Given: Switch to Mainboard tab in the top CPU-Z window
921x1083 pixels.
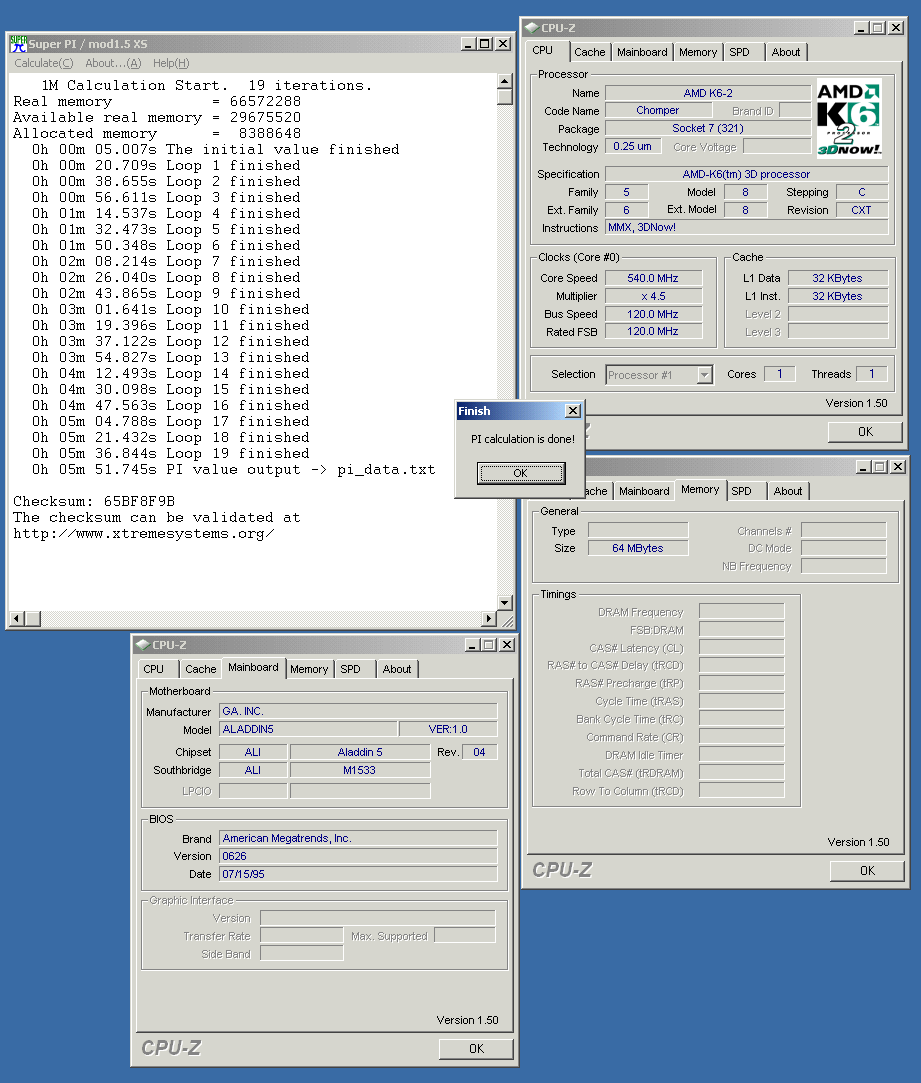Looking at the screenshot, I should [x=642, y=52].
